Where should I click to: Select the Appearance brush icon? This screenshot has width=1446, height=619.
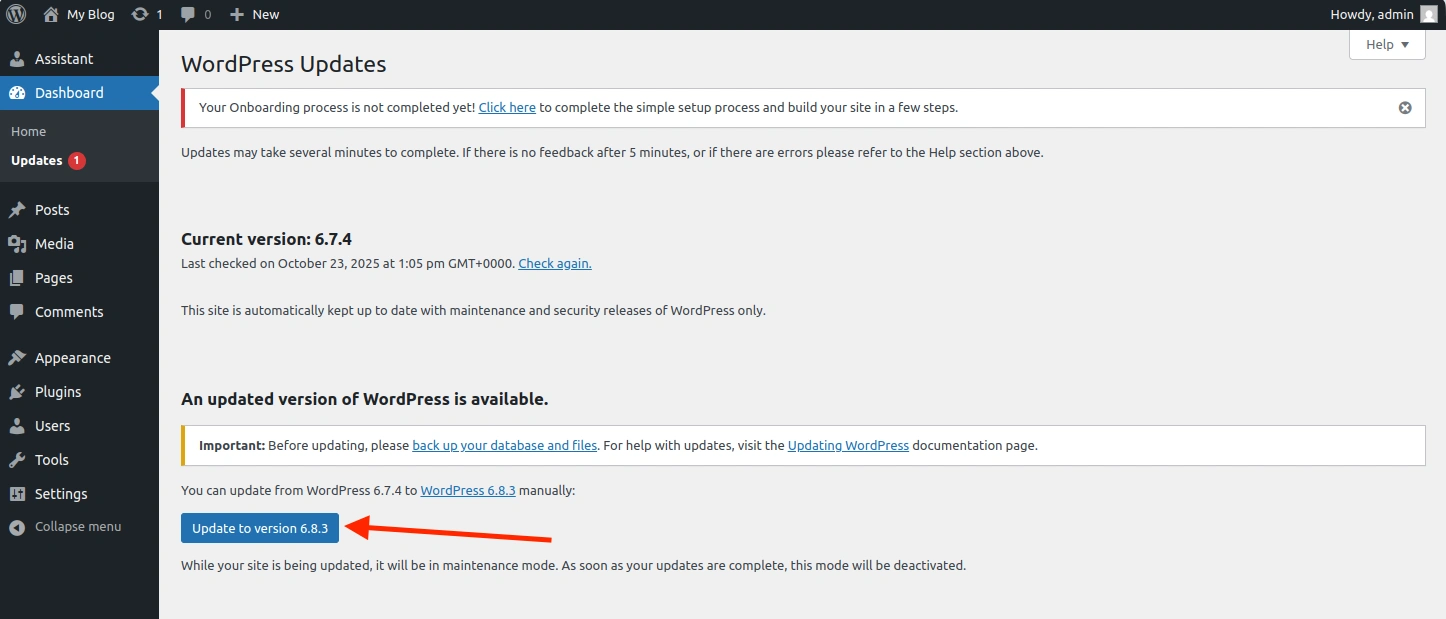point(17,357)
